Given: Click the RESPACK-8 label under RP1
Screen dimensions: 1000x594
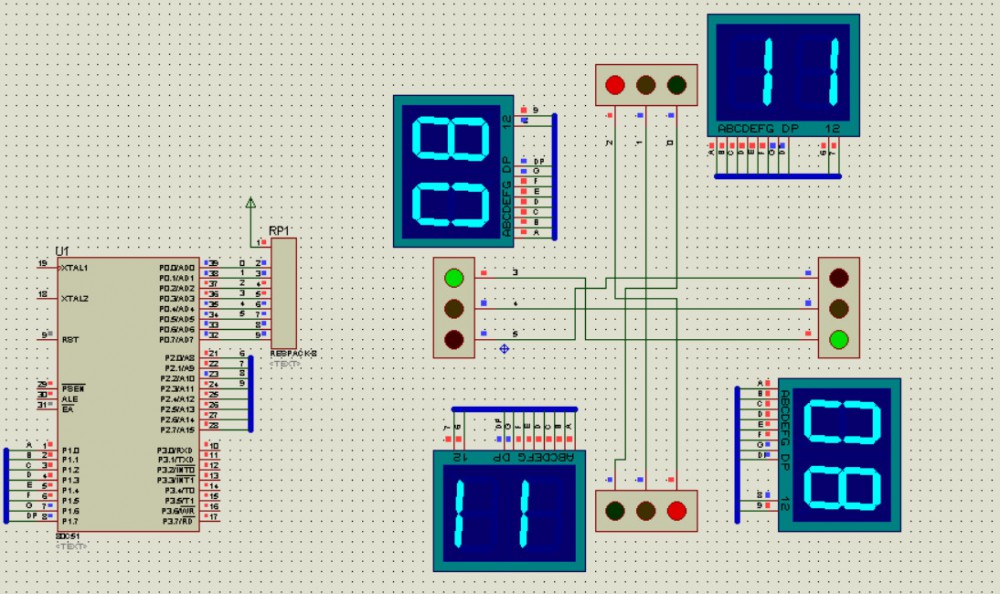Looking at the screenshot, I should point(293,354).
